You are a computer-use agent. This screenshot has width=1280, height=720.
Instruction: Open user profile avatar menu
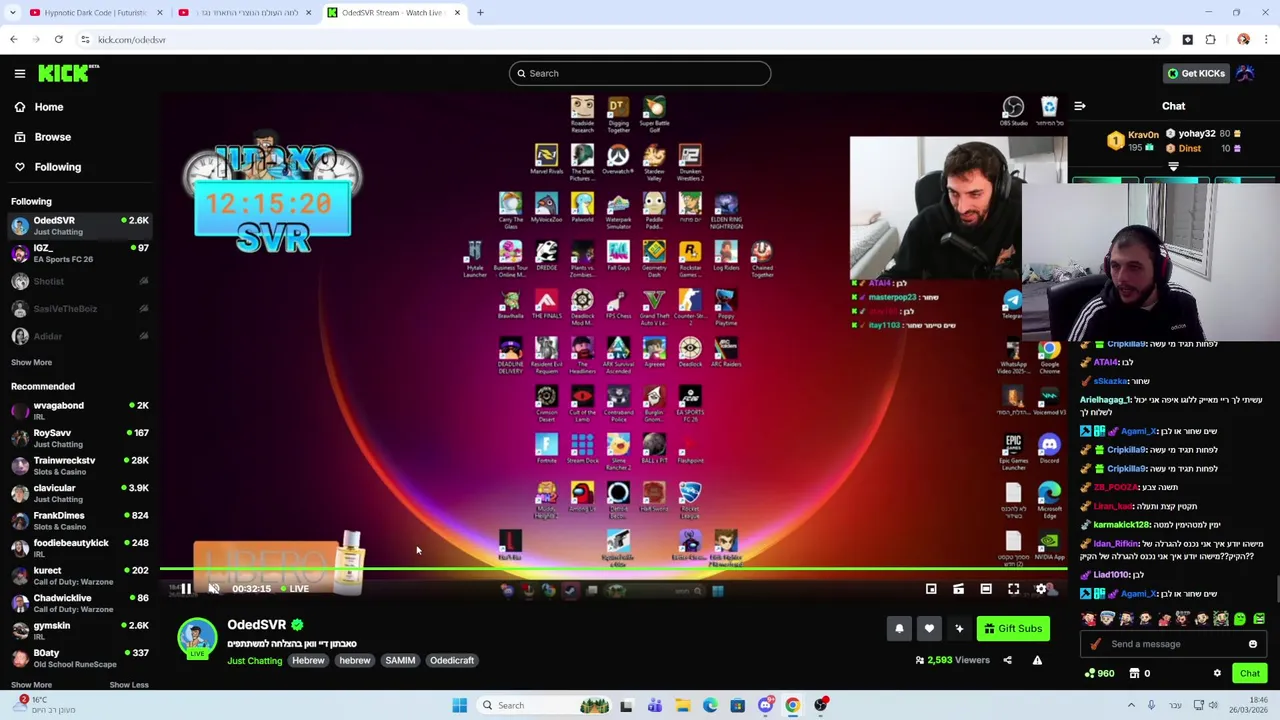[1246, 73]
